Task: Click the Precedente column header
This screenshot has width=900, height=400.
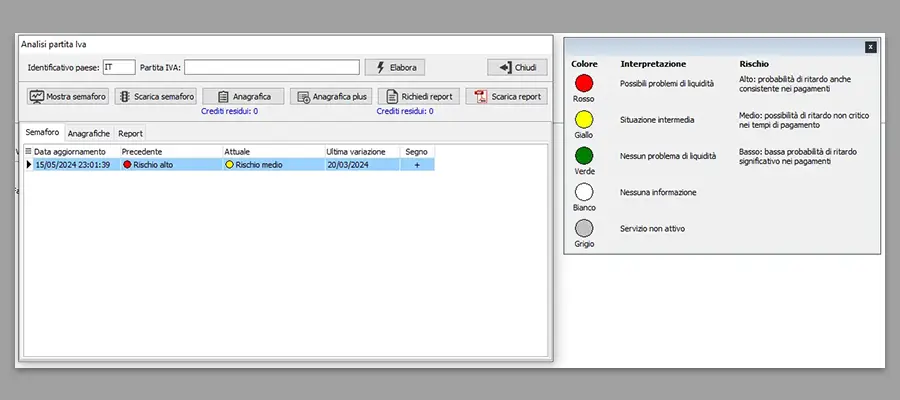Action: coord(171,152)
